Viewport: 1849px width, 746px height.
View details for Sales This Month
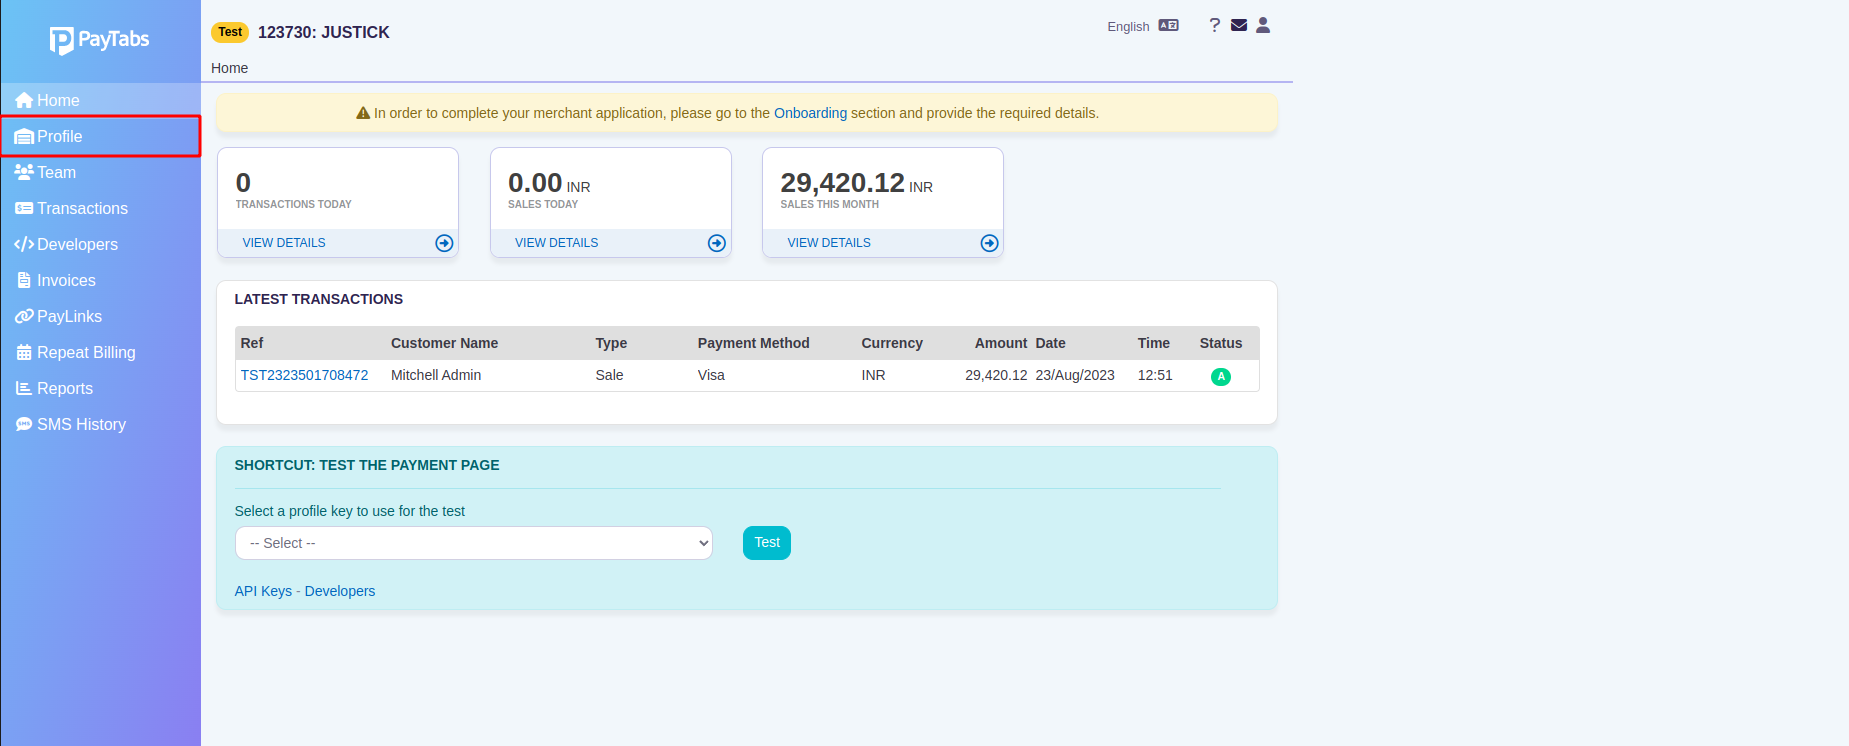pos(829,243)
